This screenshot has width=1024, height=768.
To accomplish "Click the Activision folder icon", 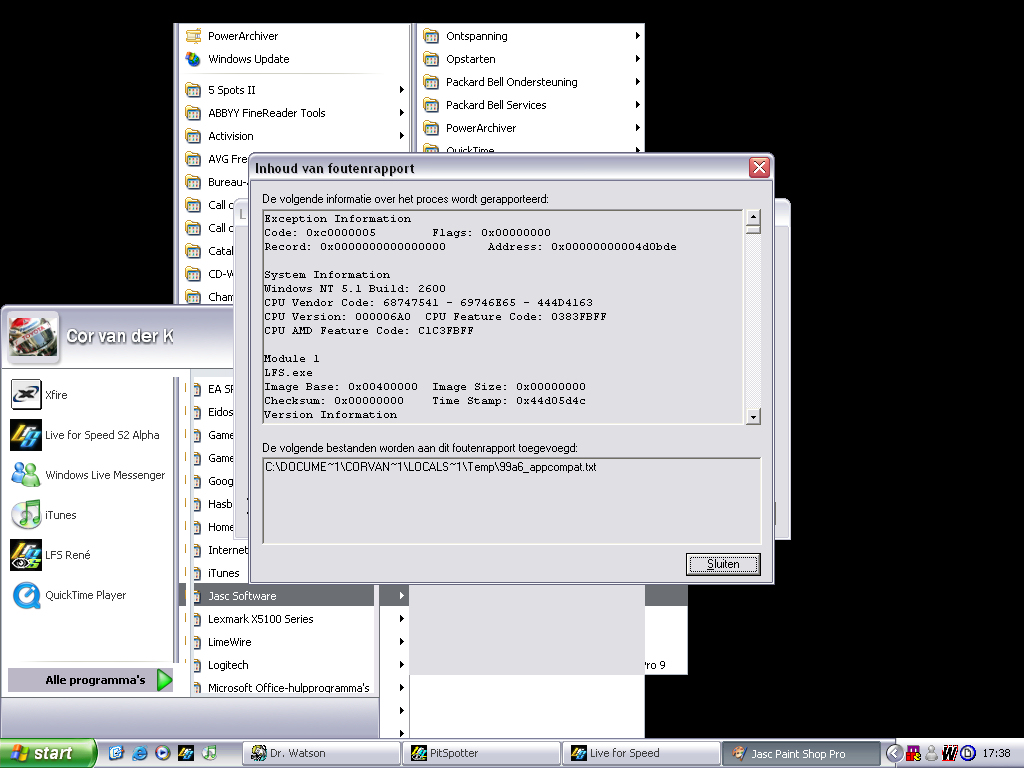I will (193, 136).
